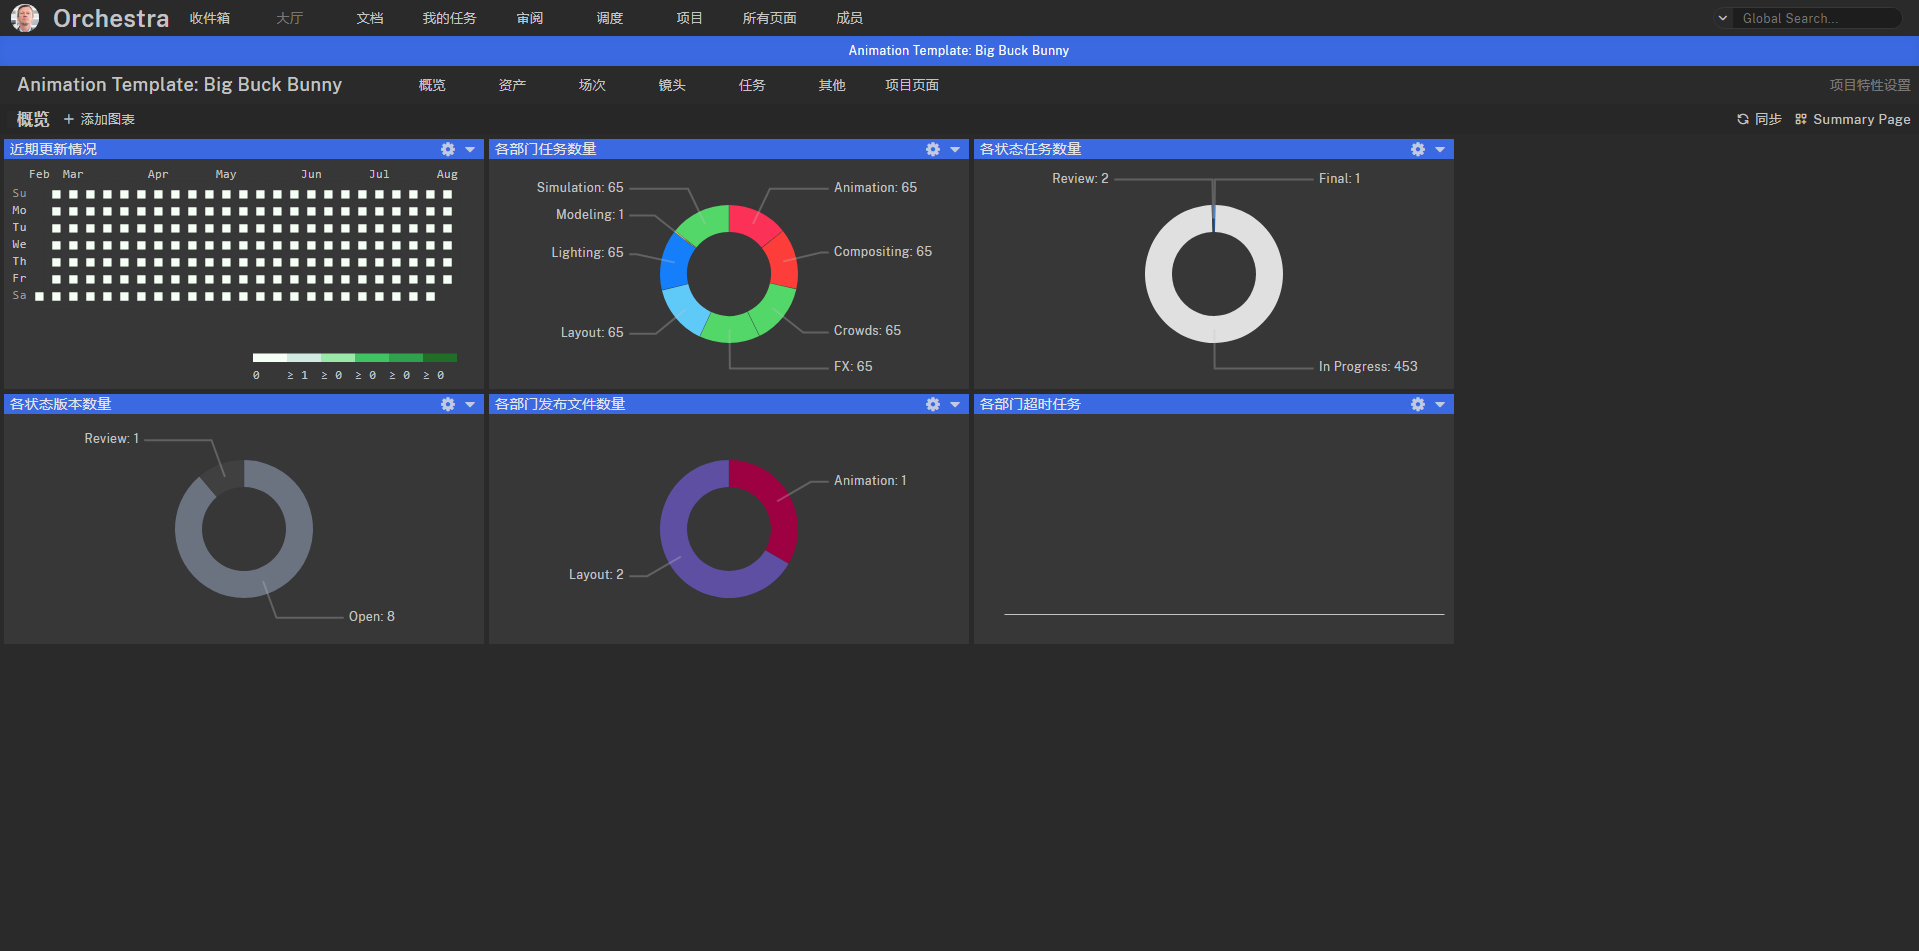Click the Layout: 2 label
Viewport: 1919px width, 951px height.
[x=596, y=574]
